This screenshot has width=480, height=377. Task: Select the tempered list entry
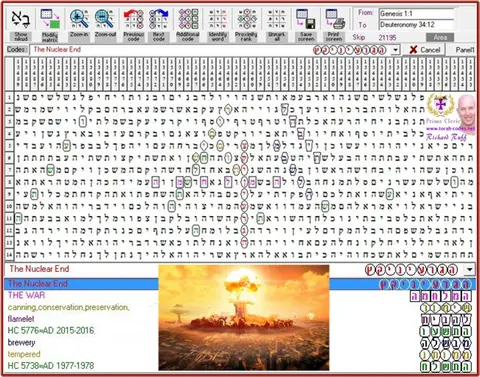[24, 354]
